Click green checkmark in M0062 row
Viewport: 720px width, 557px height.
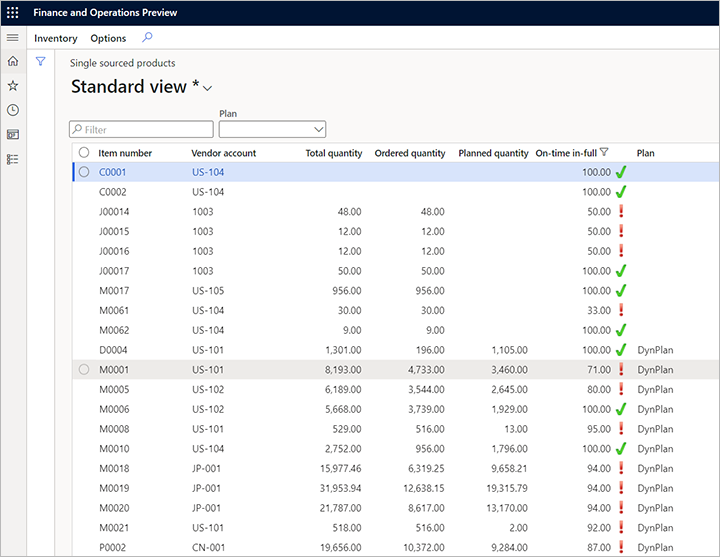(621, 330)
